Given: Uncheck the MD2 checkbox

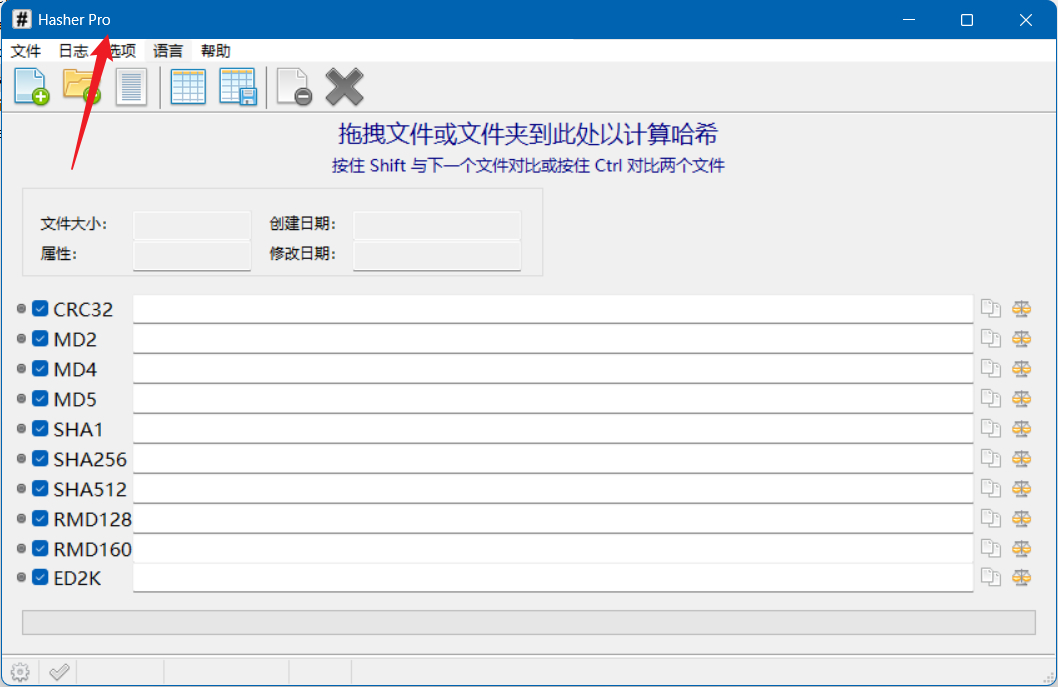Looking at the screenshot, I should pos(40,338).
